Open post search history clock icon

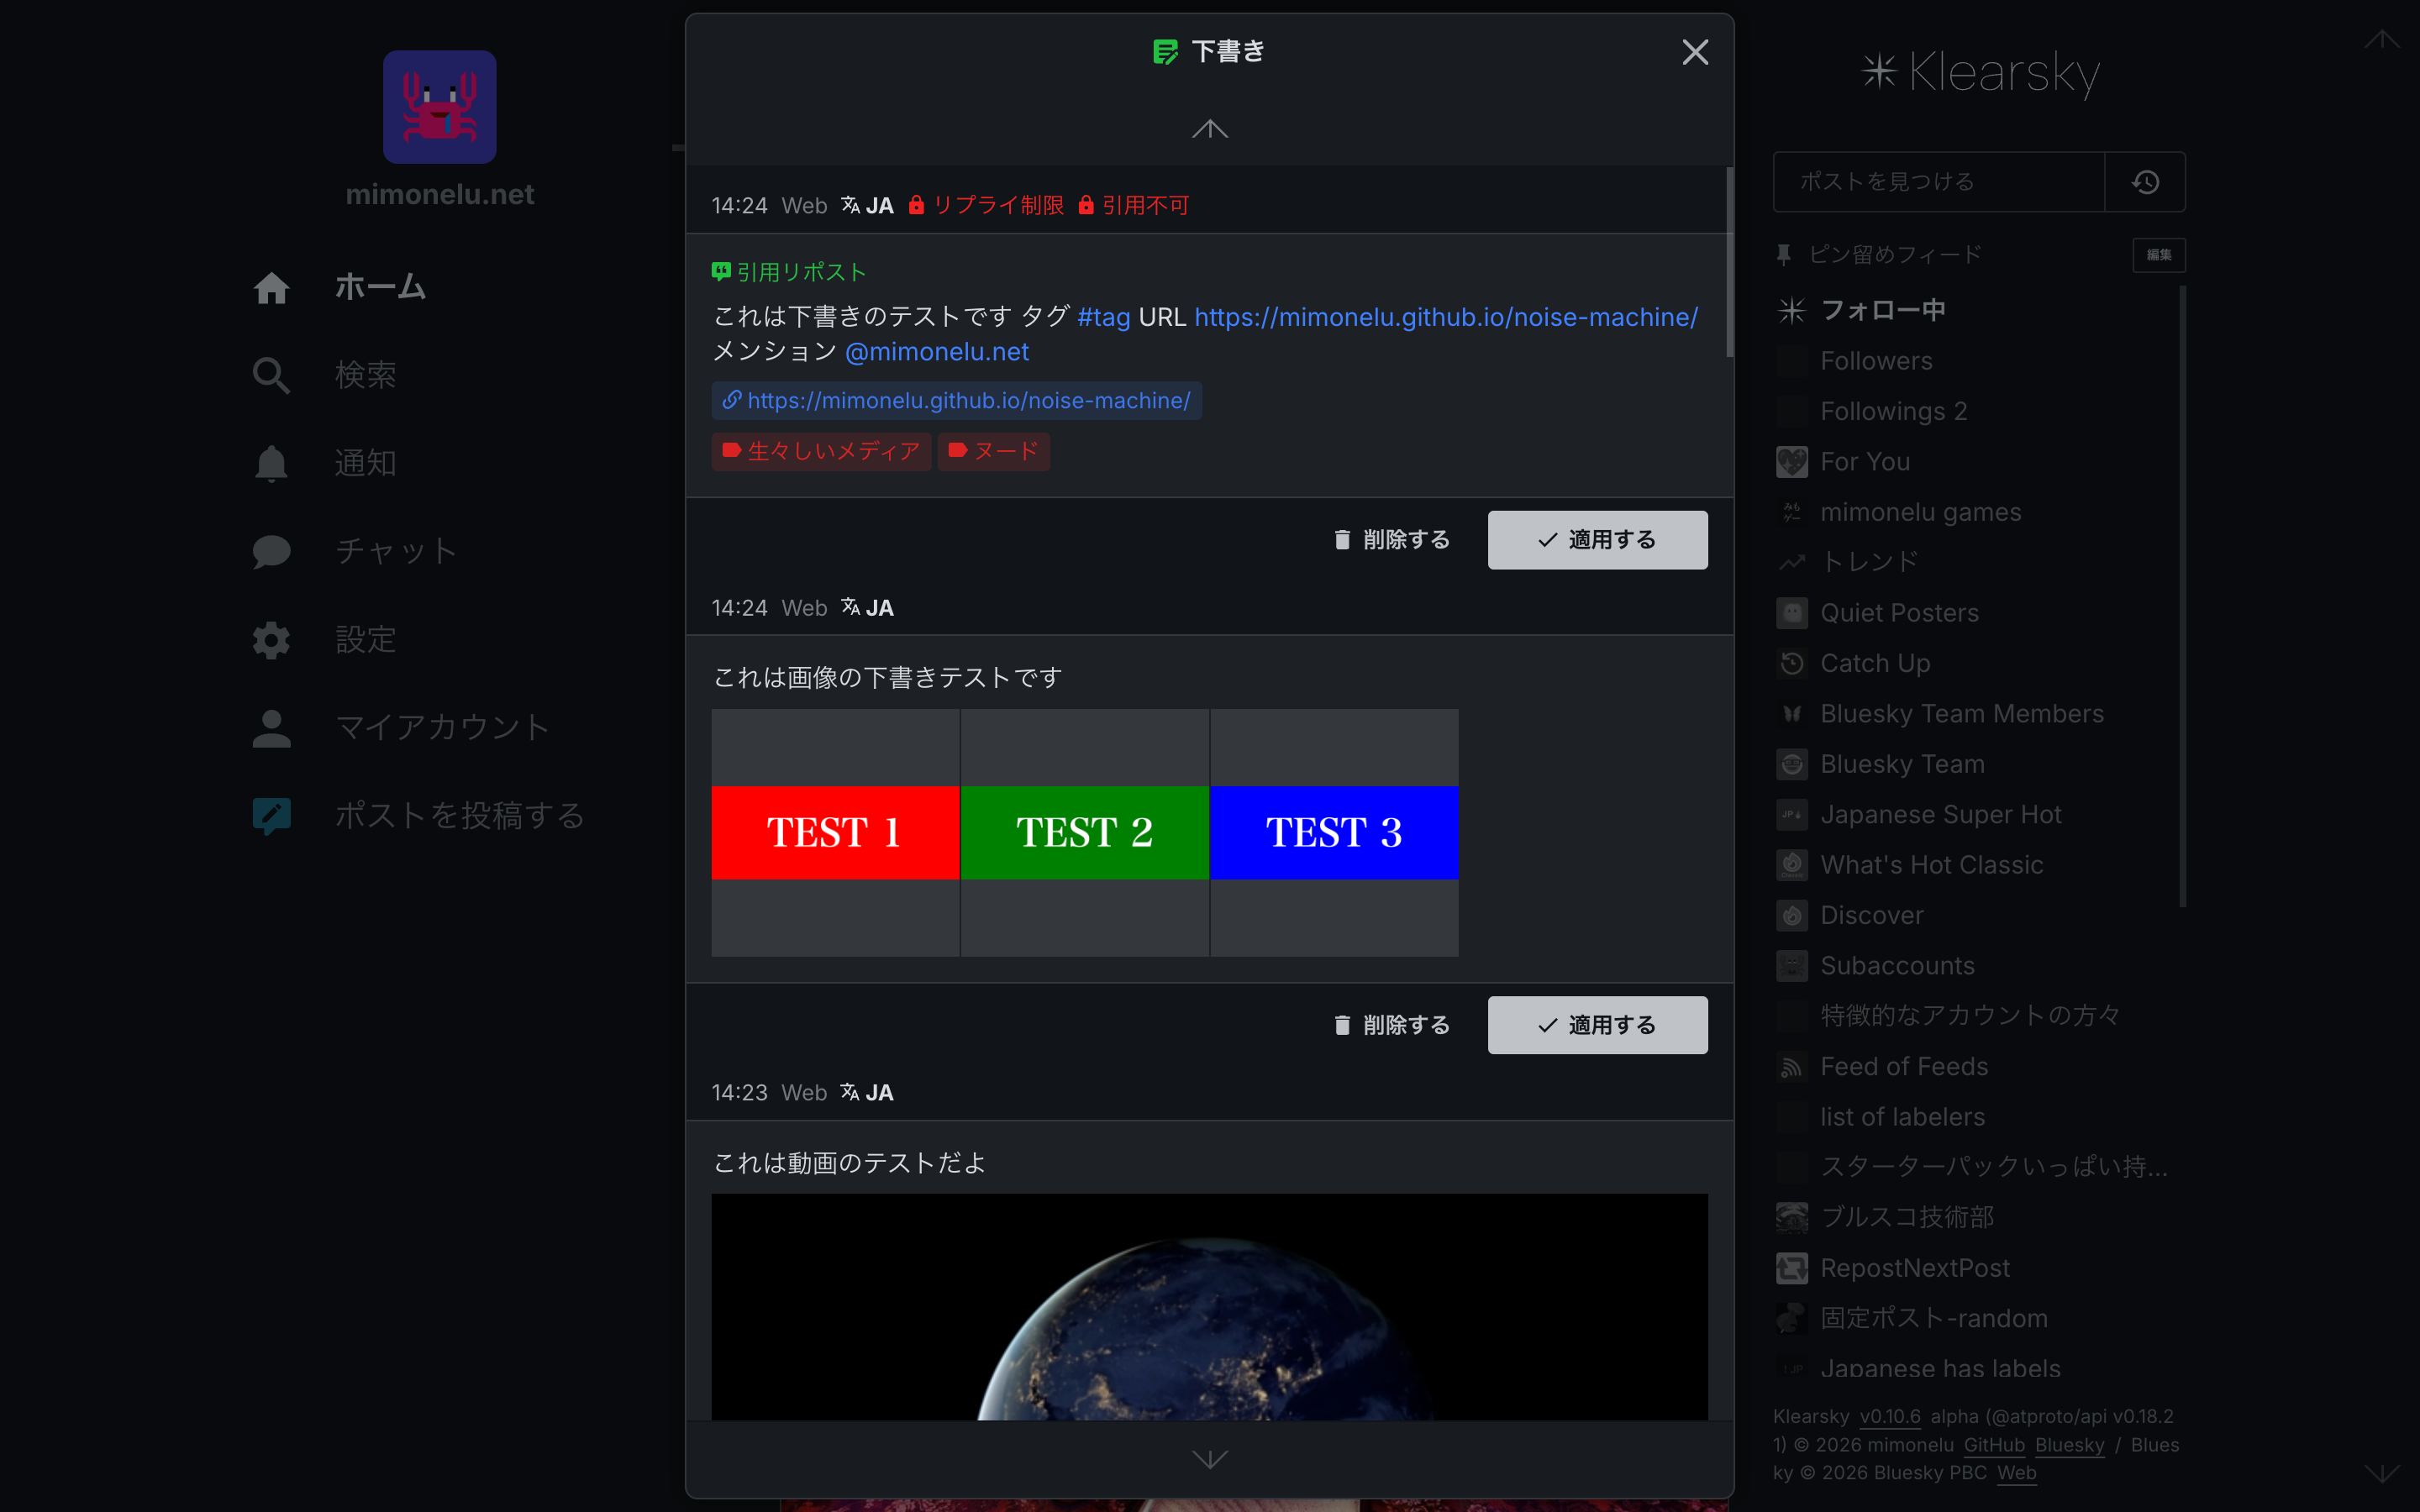[x=2145, y=182]
